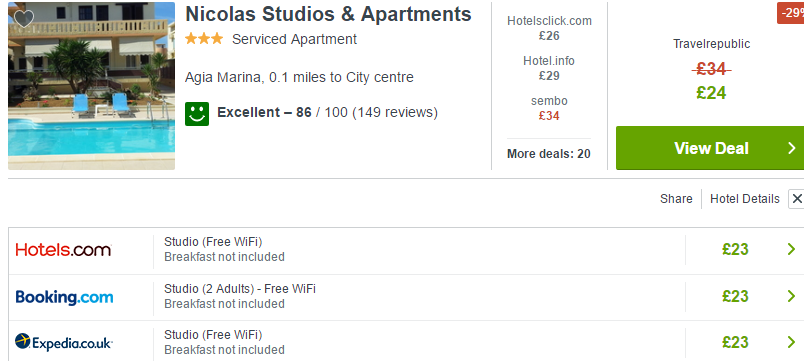
Task: Open the Hotels.com deal arrow
Action: (791, 249)
